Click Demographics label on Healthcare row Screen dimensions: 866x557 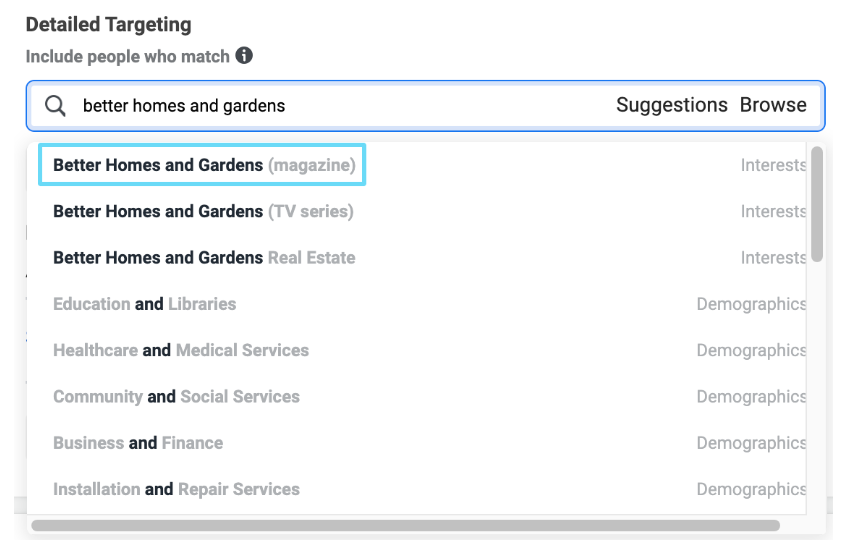pos(751,351)
